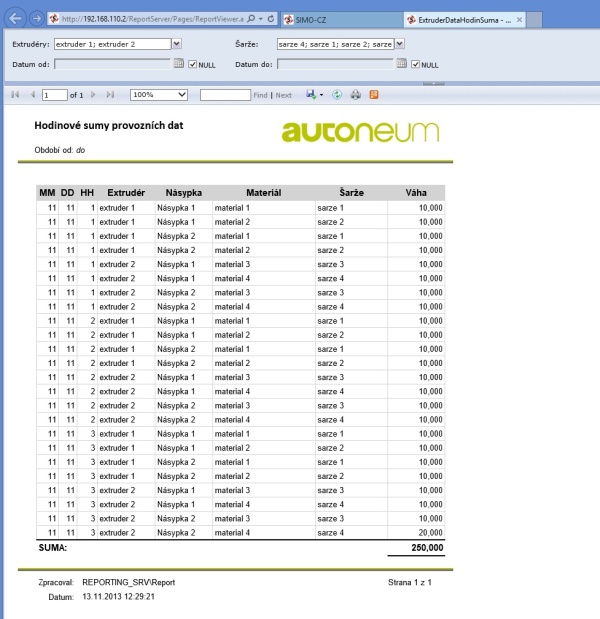Click the Násypka column header
This screenshot has width=600, height=619.
tap(184, 193)
